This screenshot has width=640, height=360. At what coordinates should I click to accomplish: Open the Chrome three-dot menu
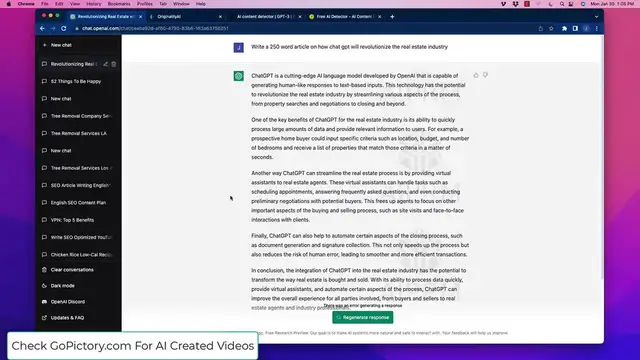tap(597, 29)
